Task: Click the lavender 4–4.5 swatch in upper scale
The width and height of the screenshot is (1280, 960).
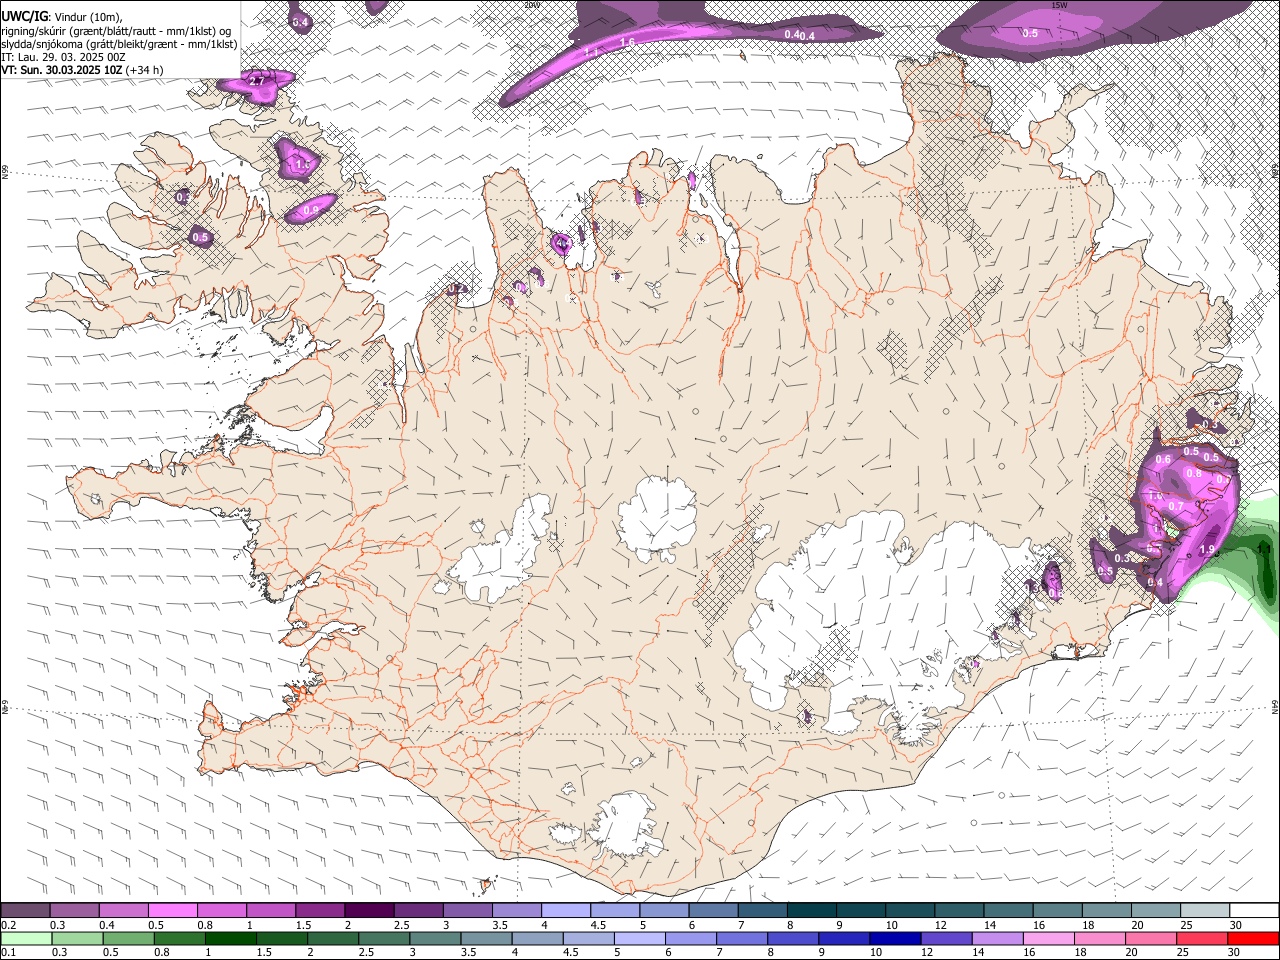Action: 565,911
